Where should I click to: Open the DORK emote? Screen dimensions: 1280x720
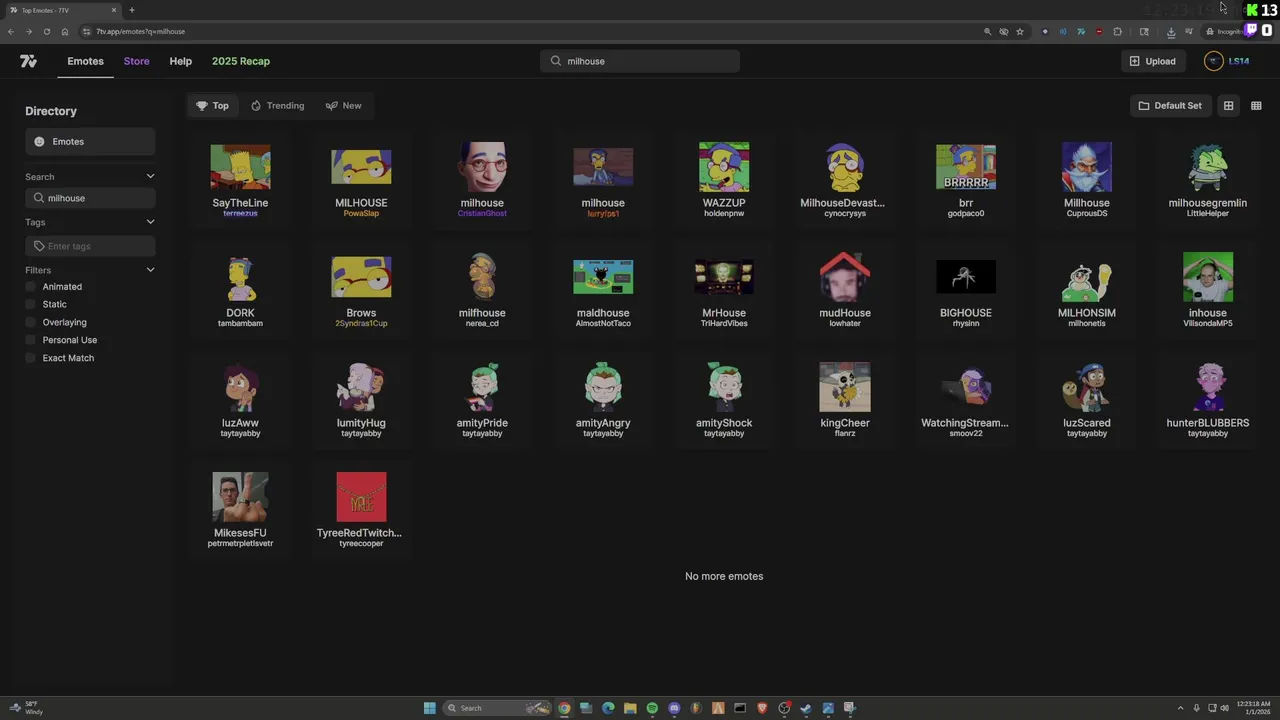[x=240, y=290]
